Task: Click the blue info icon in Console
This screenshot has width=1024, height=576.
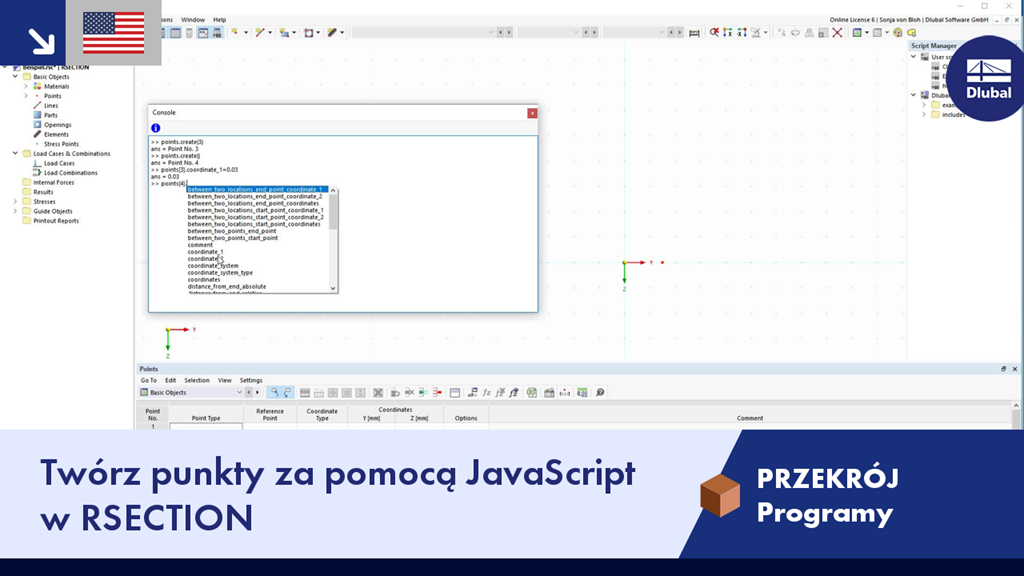Action: 155,128
